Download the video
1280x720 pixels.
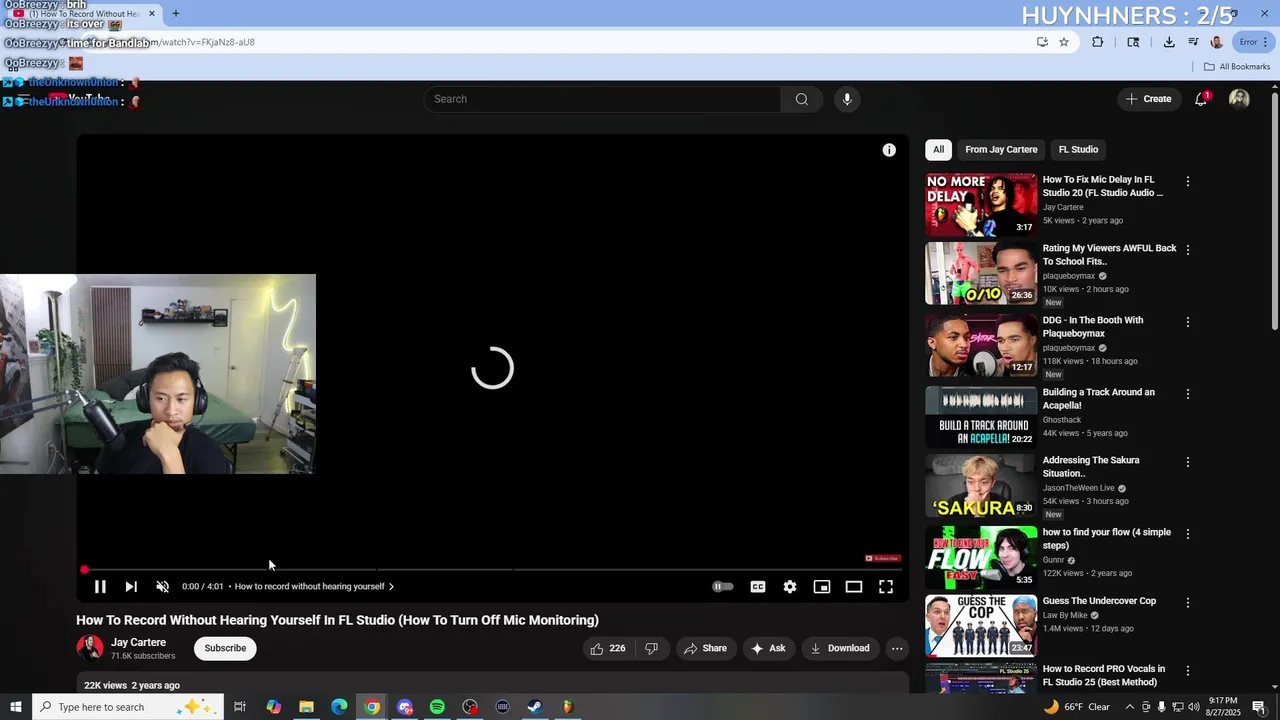(x=840, y=648)
